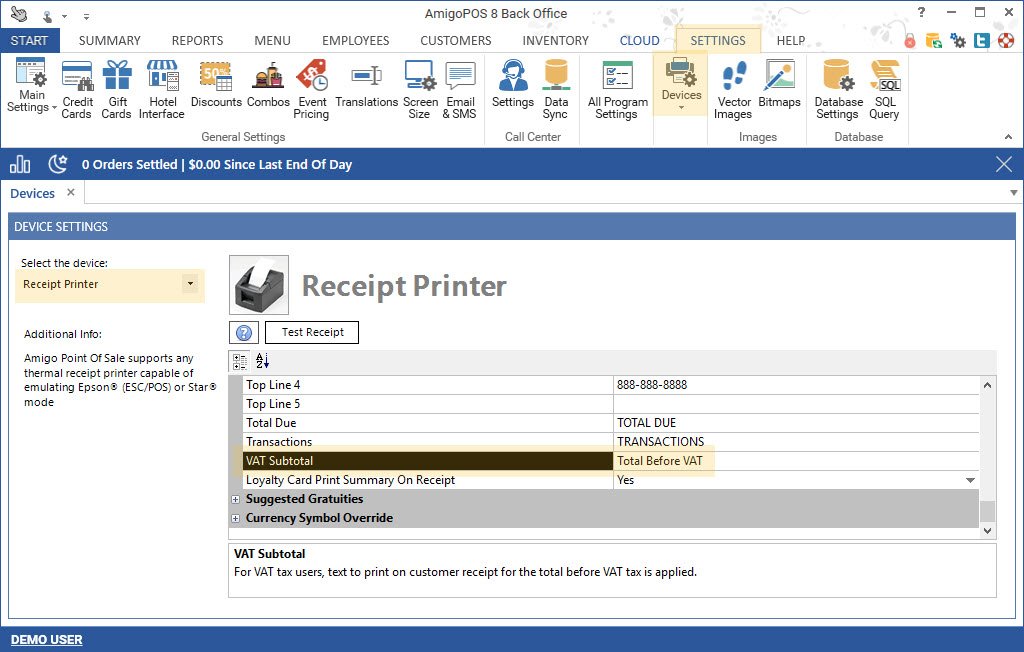This screenshot has width=1024, height=652.
Task: Switch to the INVENTORY ribbon tab
Action: tap(555, 41)
